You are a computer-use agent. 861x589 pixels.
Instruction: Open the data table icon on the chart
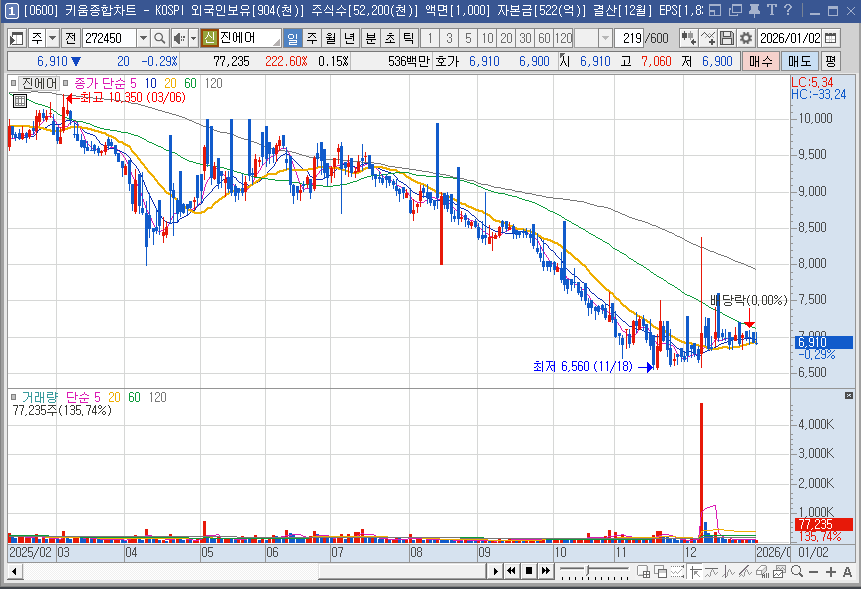20,101
